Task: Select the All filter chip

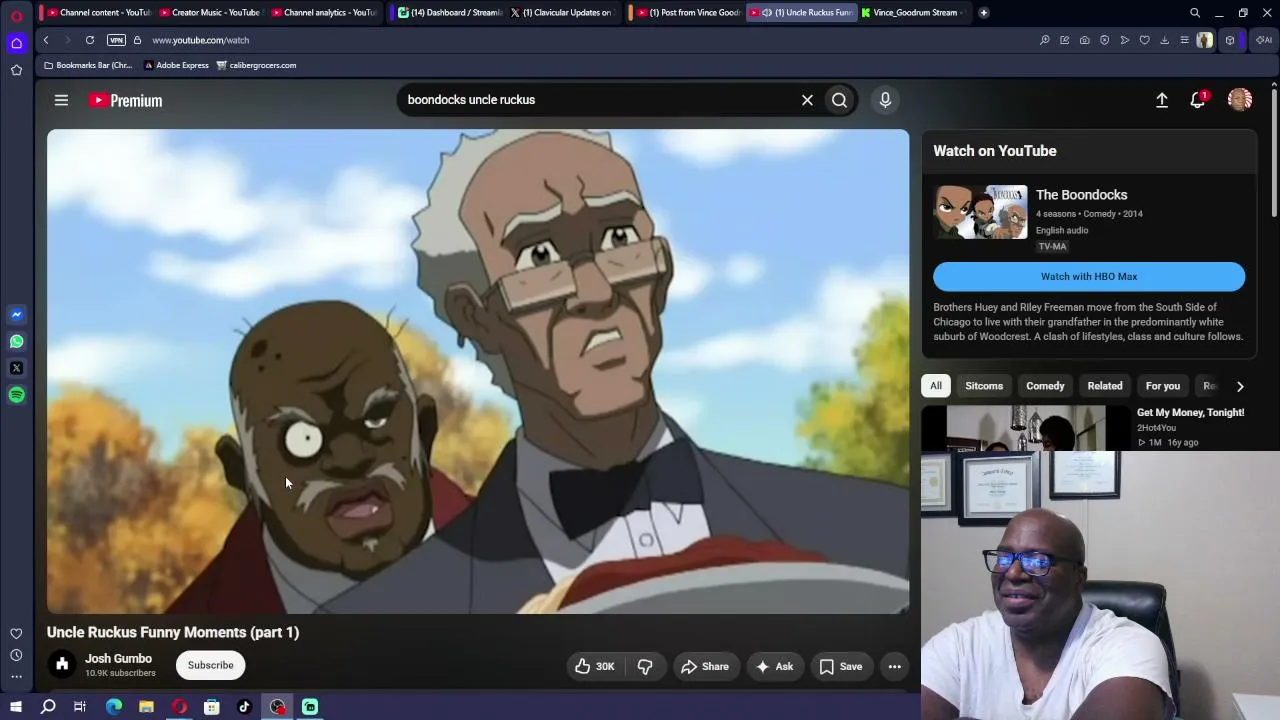Action: 936,386
